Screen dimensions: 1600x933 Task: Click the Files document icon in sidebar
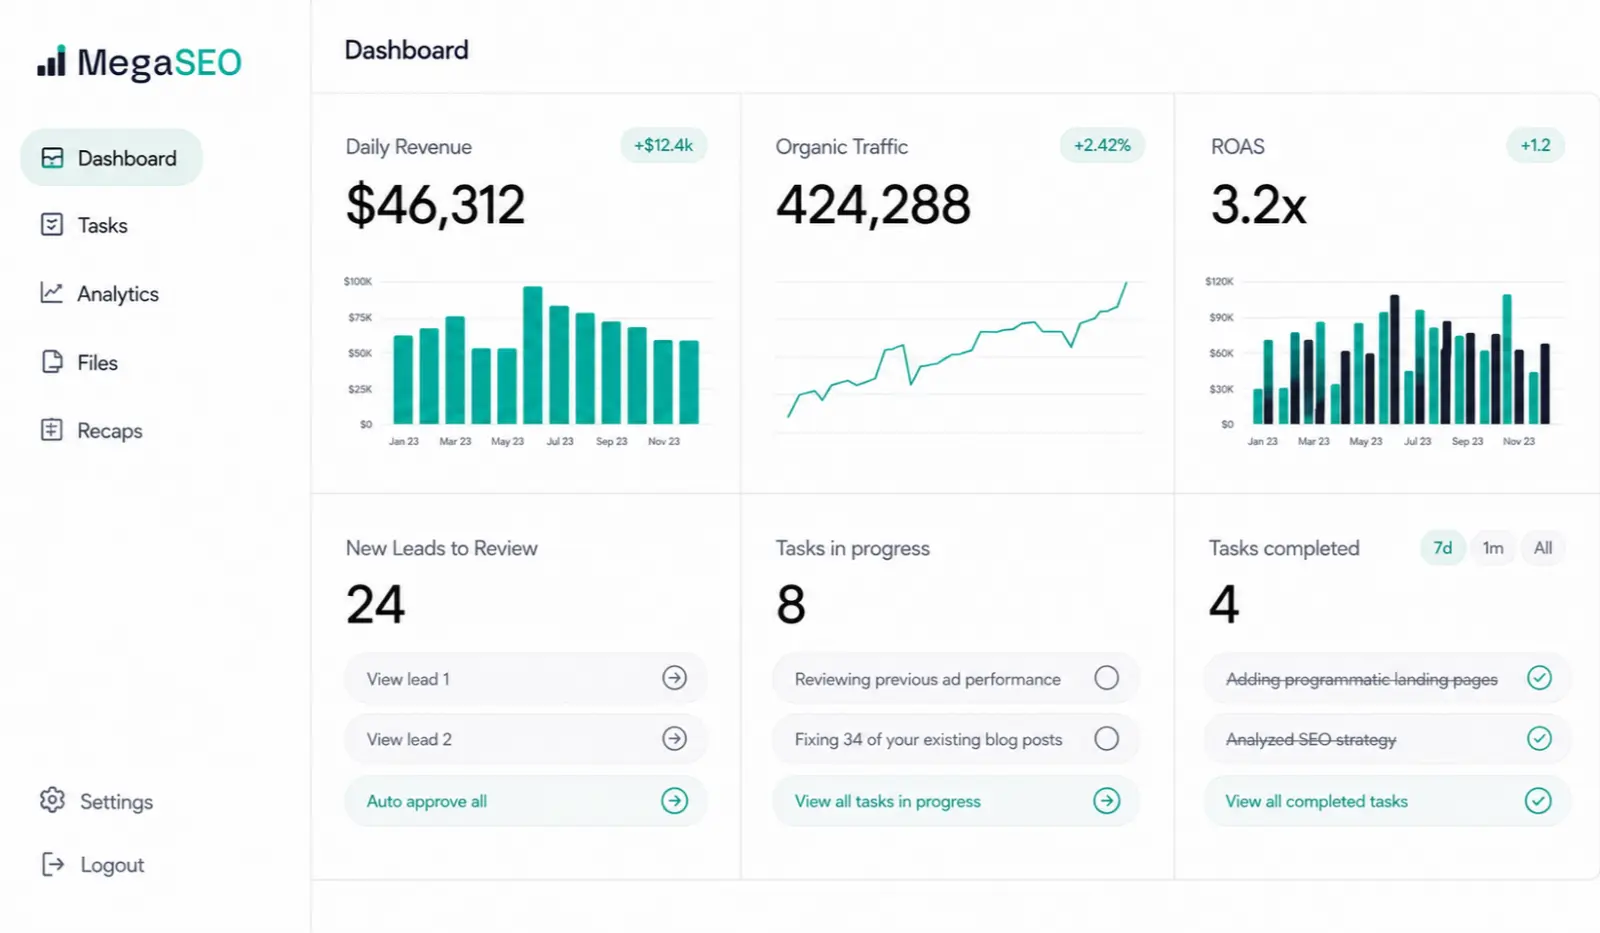click(52, 361)
